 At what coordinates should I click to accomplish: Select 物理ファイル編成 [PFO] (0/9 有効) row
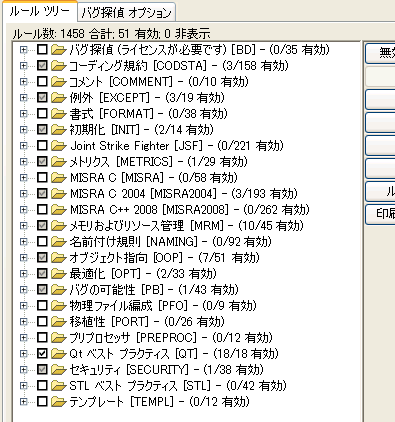(x=163, y=306)
